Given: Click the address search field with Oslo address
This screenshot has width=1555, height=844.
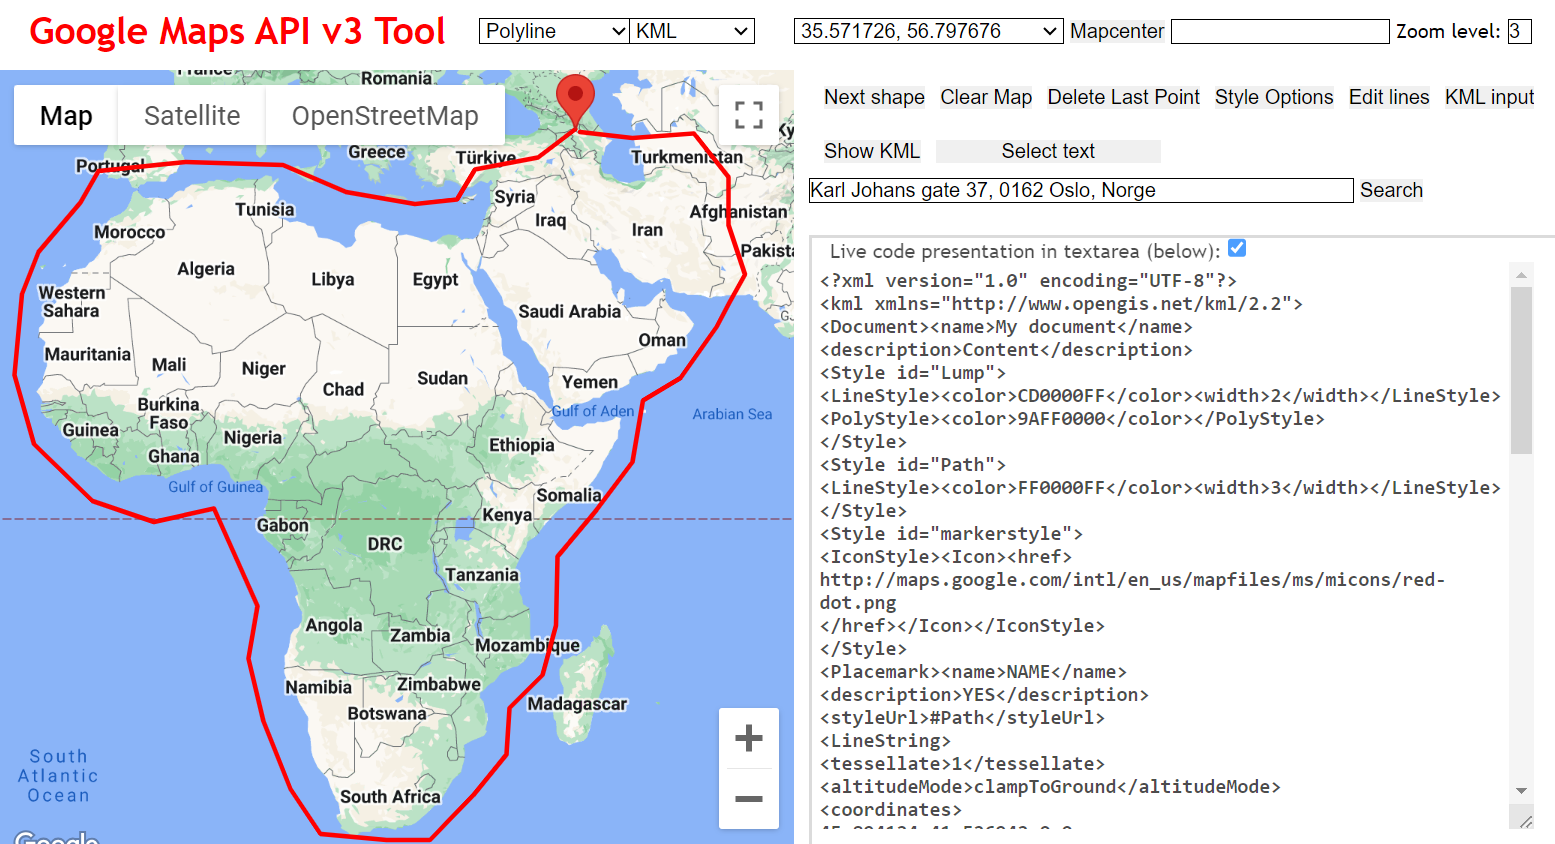Looking at the screenshot, I should click(1081, 190).
